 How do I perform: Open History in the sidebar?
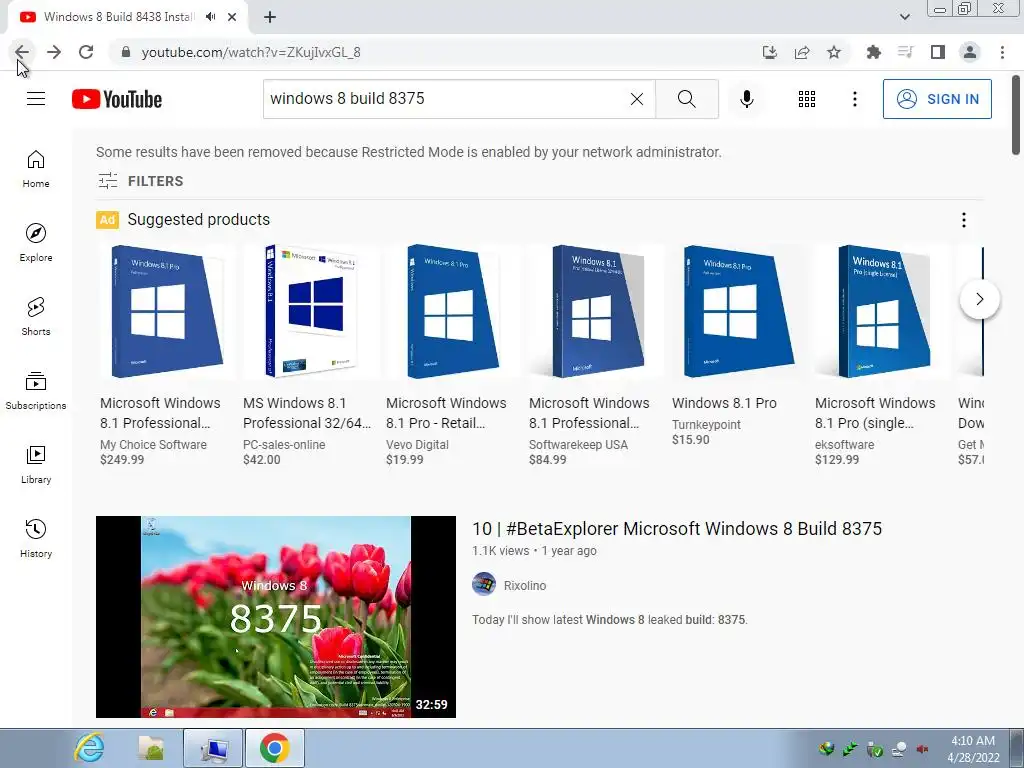[36, 539]
